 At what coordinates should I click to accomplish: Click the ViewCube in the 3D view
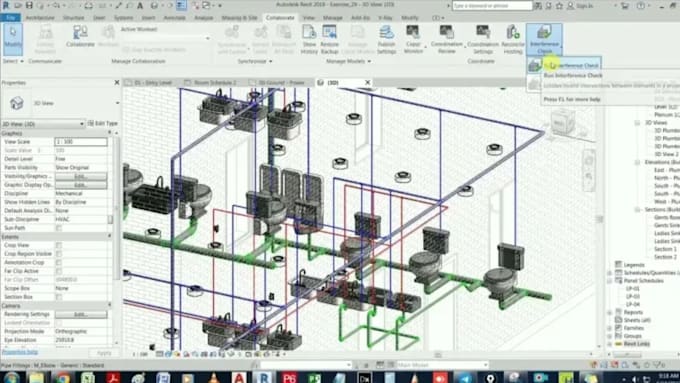563,122
